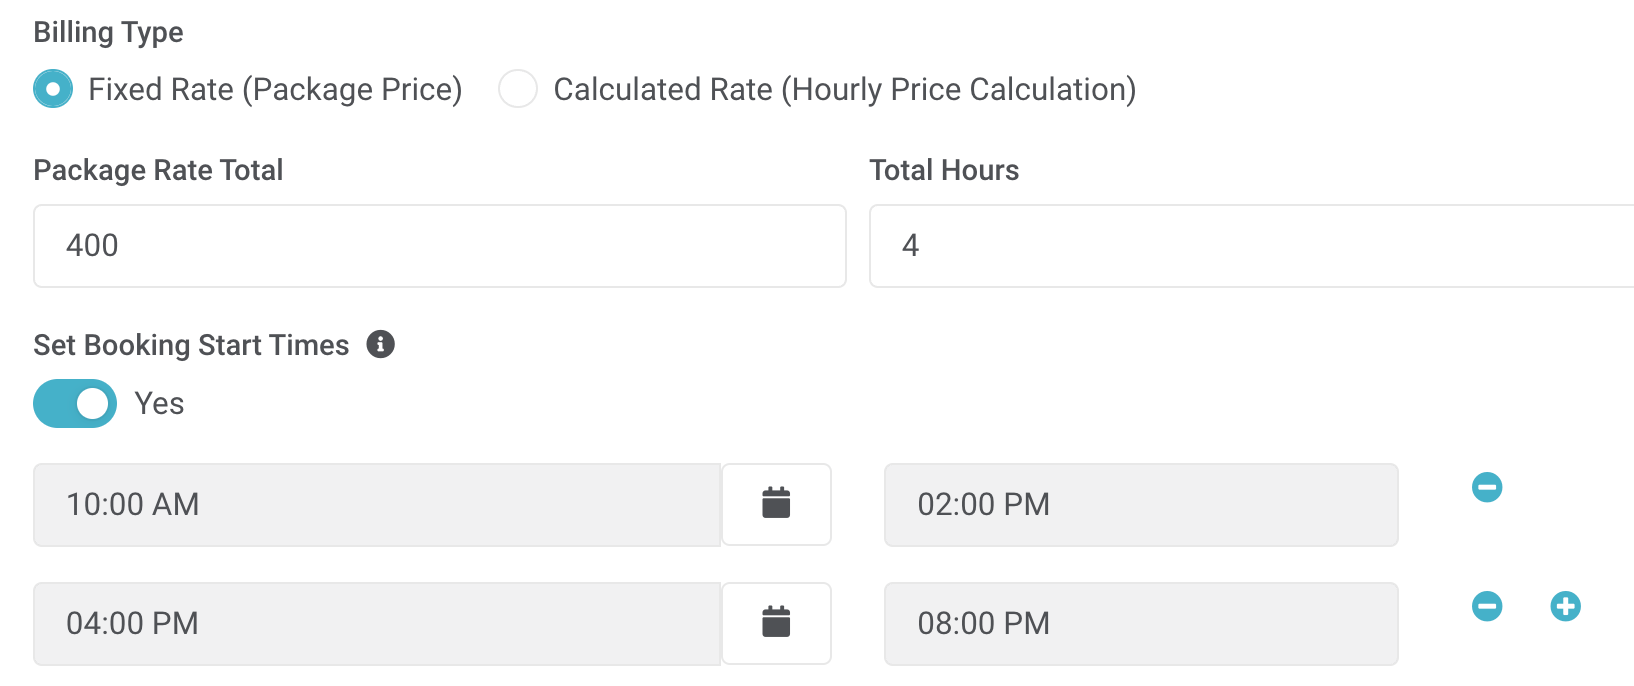
Task: Click the 02:00 PM end time field
Action: pos(1141,505)
